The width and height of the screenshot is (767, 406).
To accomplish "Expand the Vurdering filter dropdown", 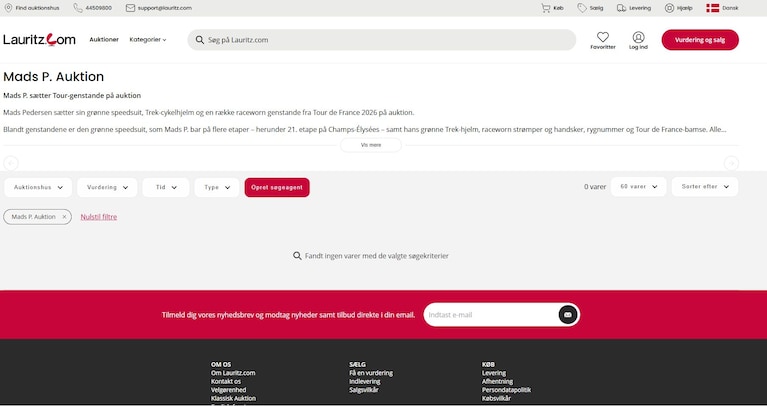I will (x=107, y=187).
